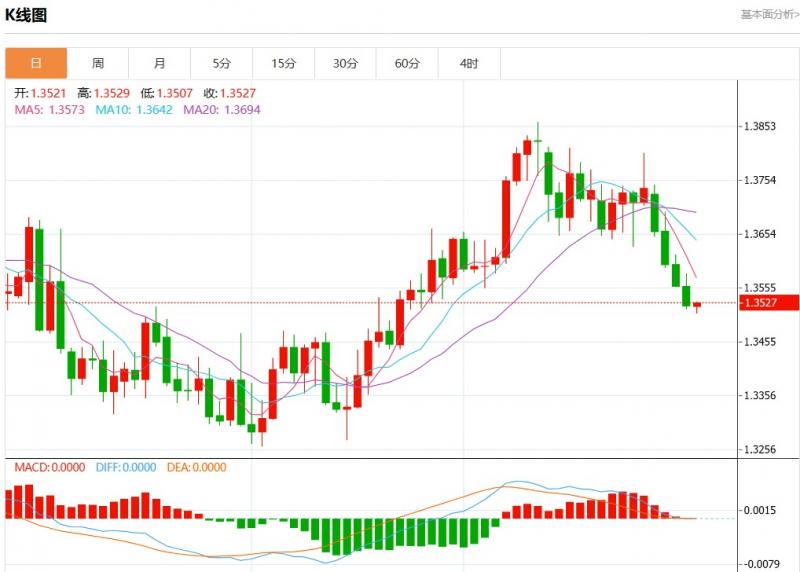Open the 5分 interval tab
800x572 pixels.
coord(222,63)
